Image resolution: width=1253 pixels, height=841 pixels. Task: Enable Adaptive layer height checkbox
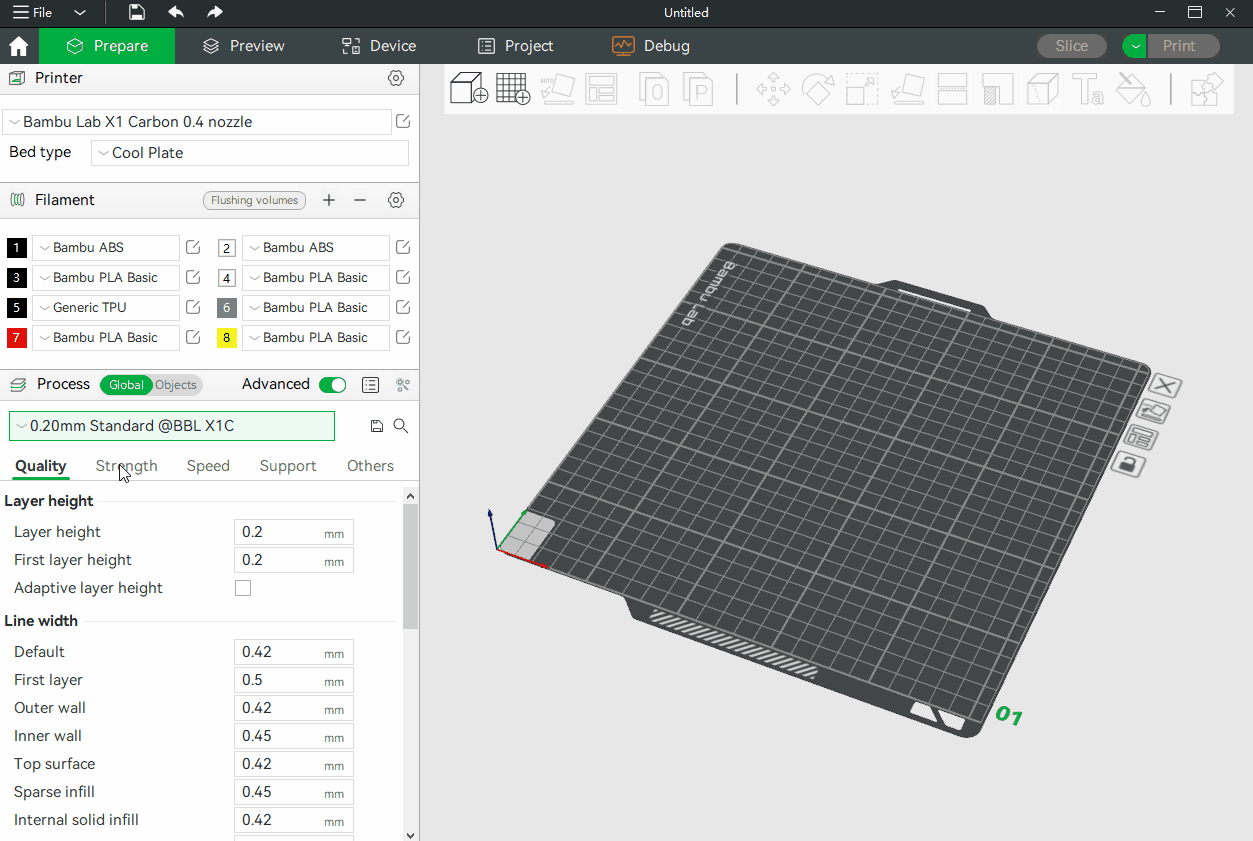[x=243, y=588]
